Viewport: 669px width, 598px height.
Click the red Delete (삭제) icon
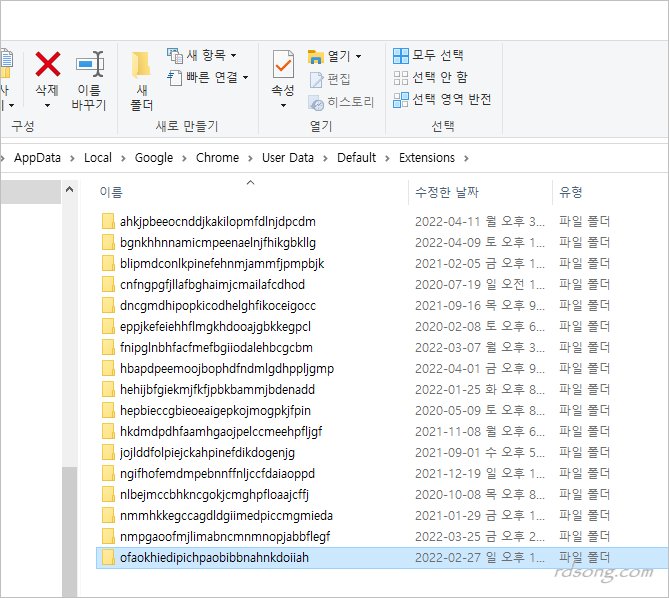click(47, 65)
